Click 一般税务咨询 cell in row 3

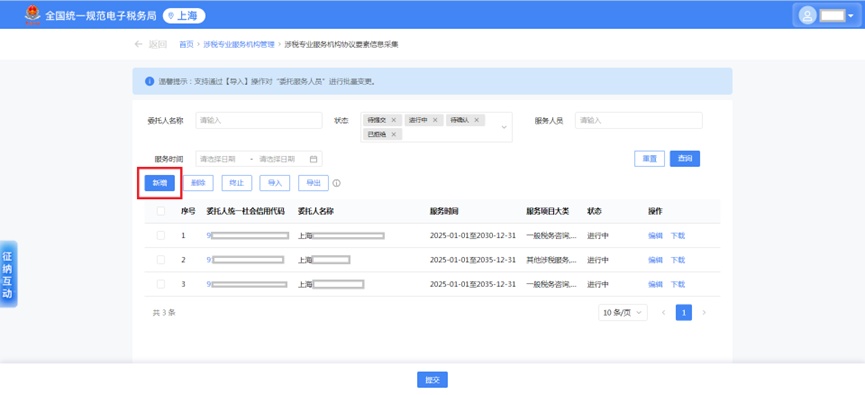[552, 284]
